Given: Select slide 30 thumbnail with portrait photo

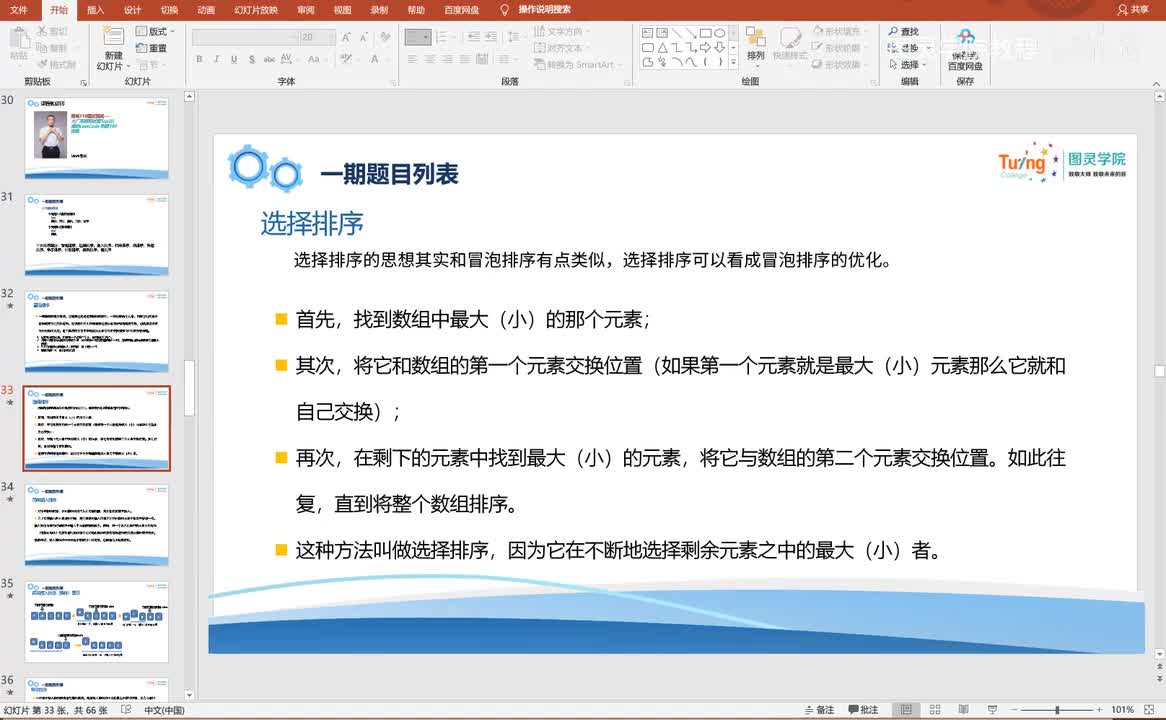Looking at the screenshot, I should (x=97, y=138).
